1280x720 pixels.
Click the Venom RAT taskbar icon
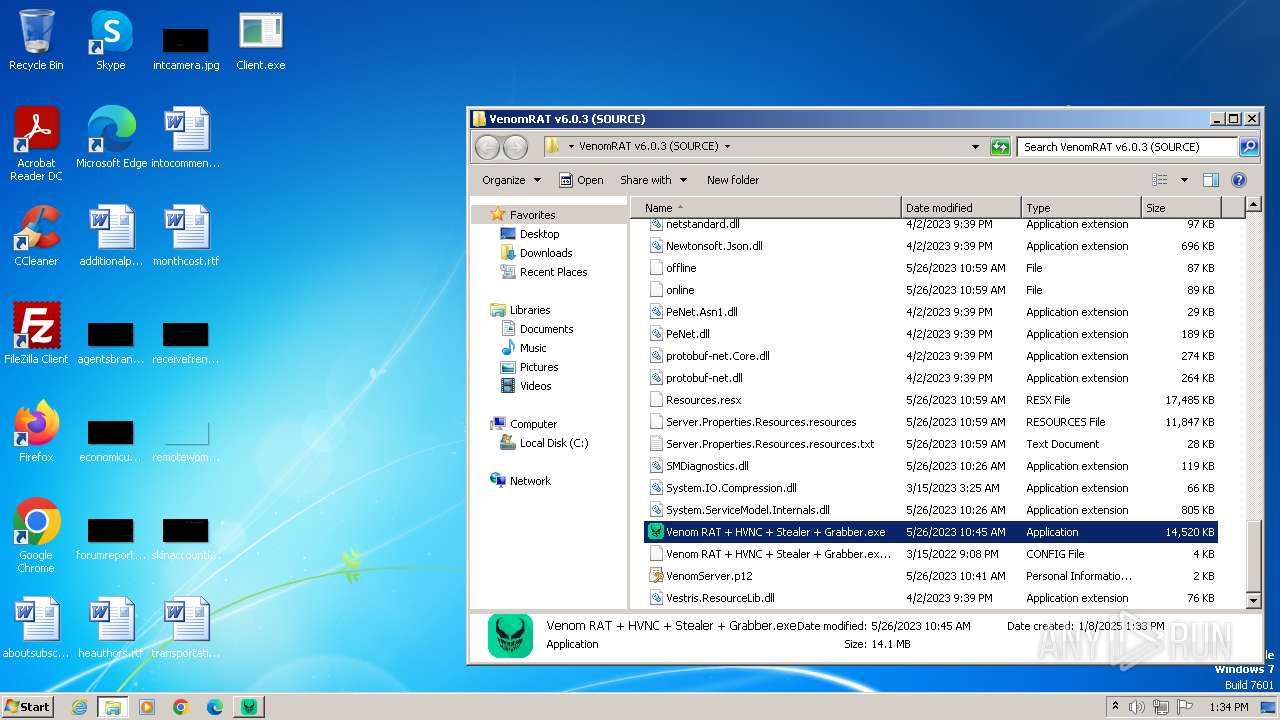coord(249,707)
